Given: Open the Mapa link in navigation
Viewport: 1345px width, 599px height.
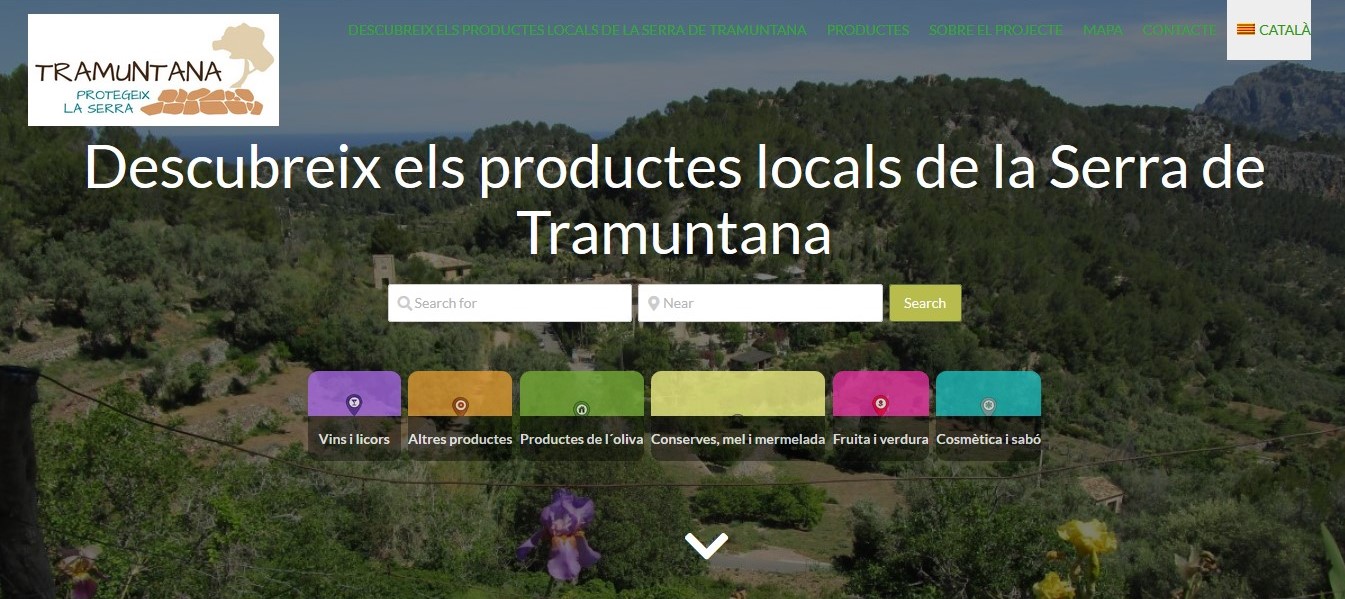Looking at the screenshot, I should click(x=1102, y=30).
